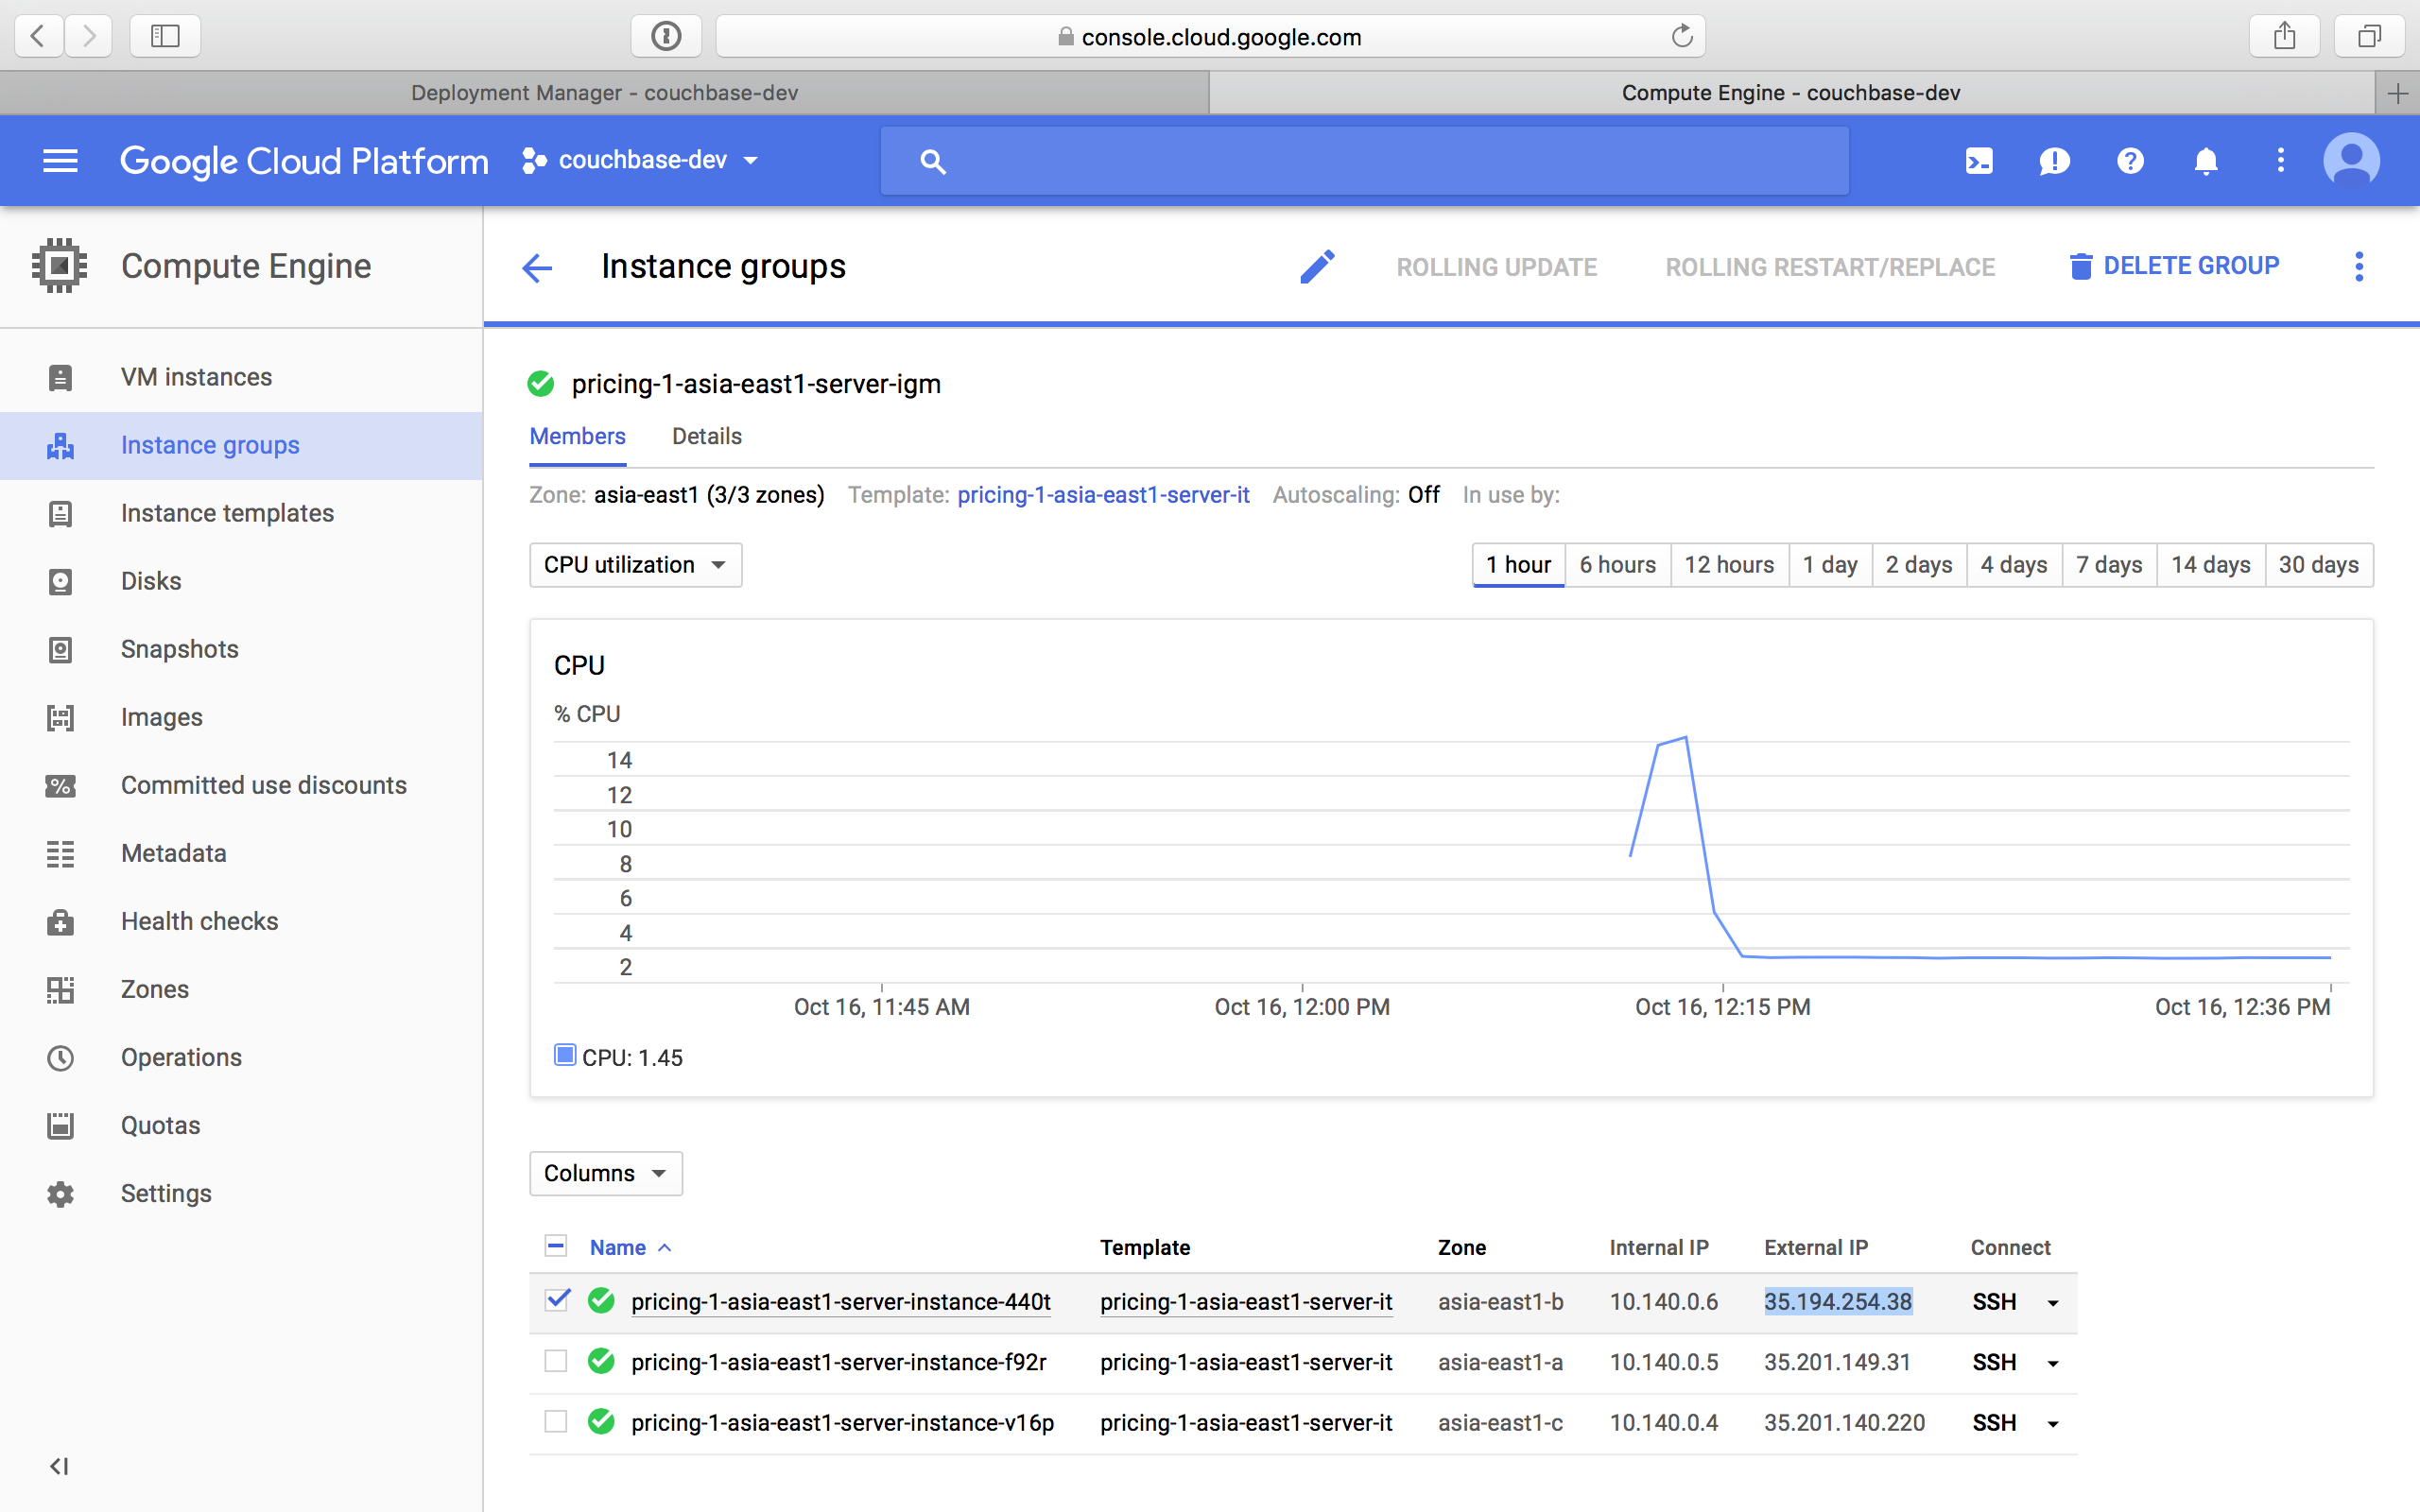
Task: Click the Compute Engine gear icon
Action: [x=58, y=265]
